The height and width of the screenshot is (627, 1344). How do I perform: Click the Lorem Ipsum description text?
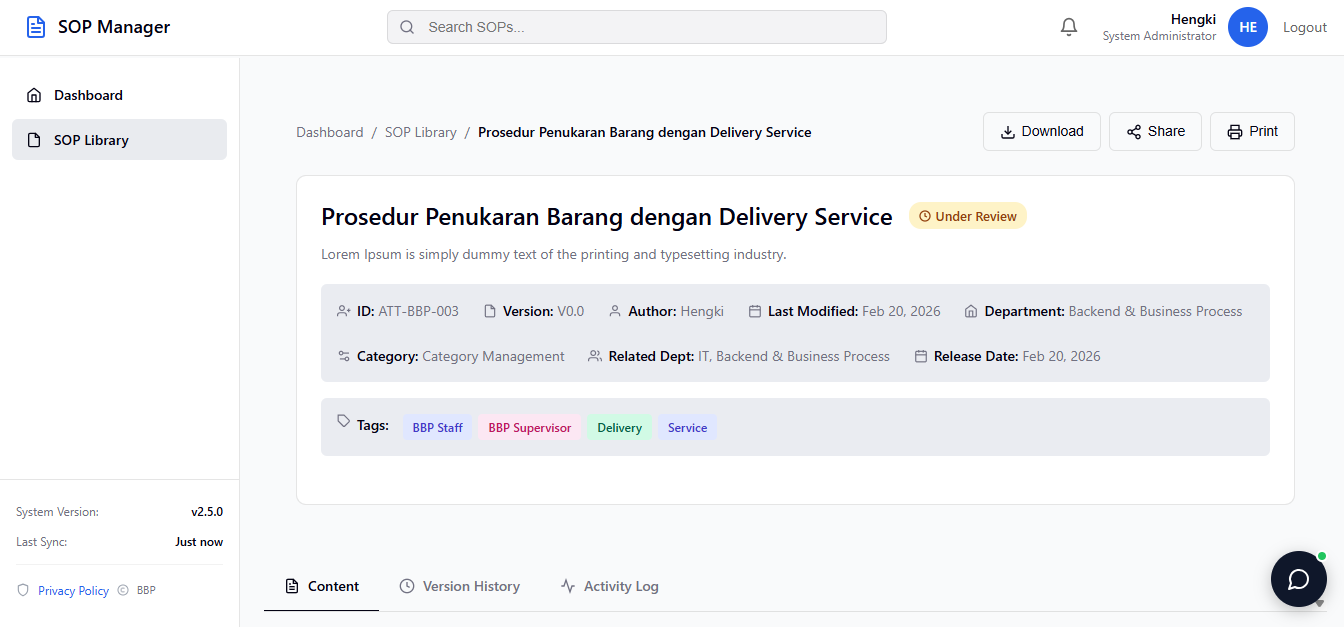554,254
